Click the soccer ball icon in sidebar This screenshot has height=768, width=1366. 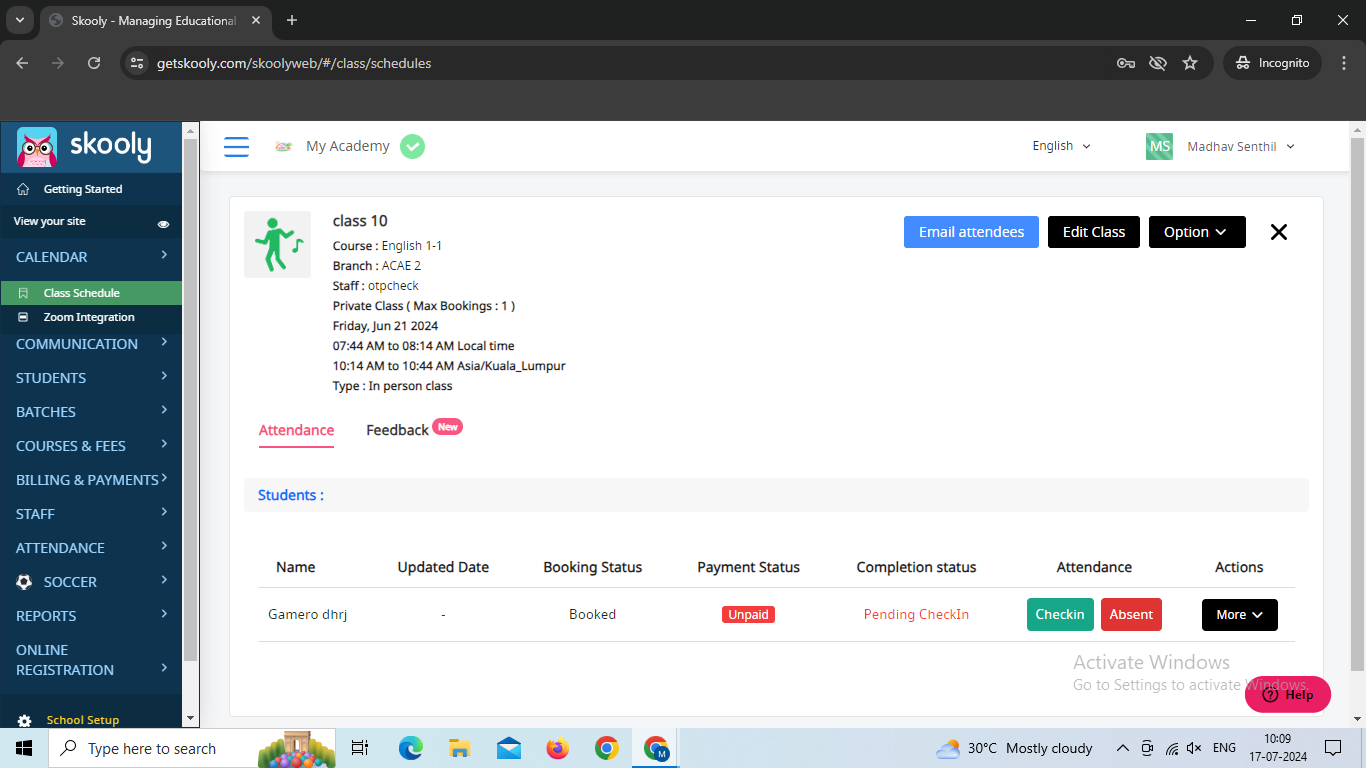tap(24, 582)
